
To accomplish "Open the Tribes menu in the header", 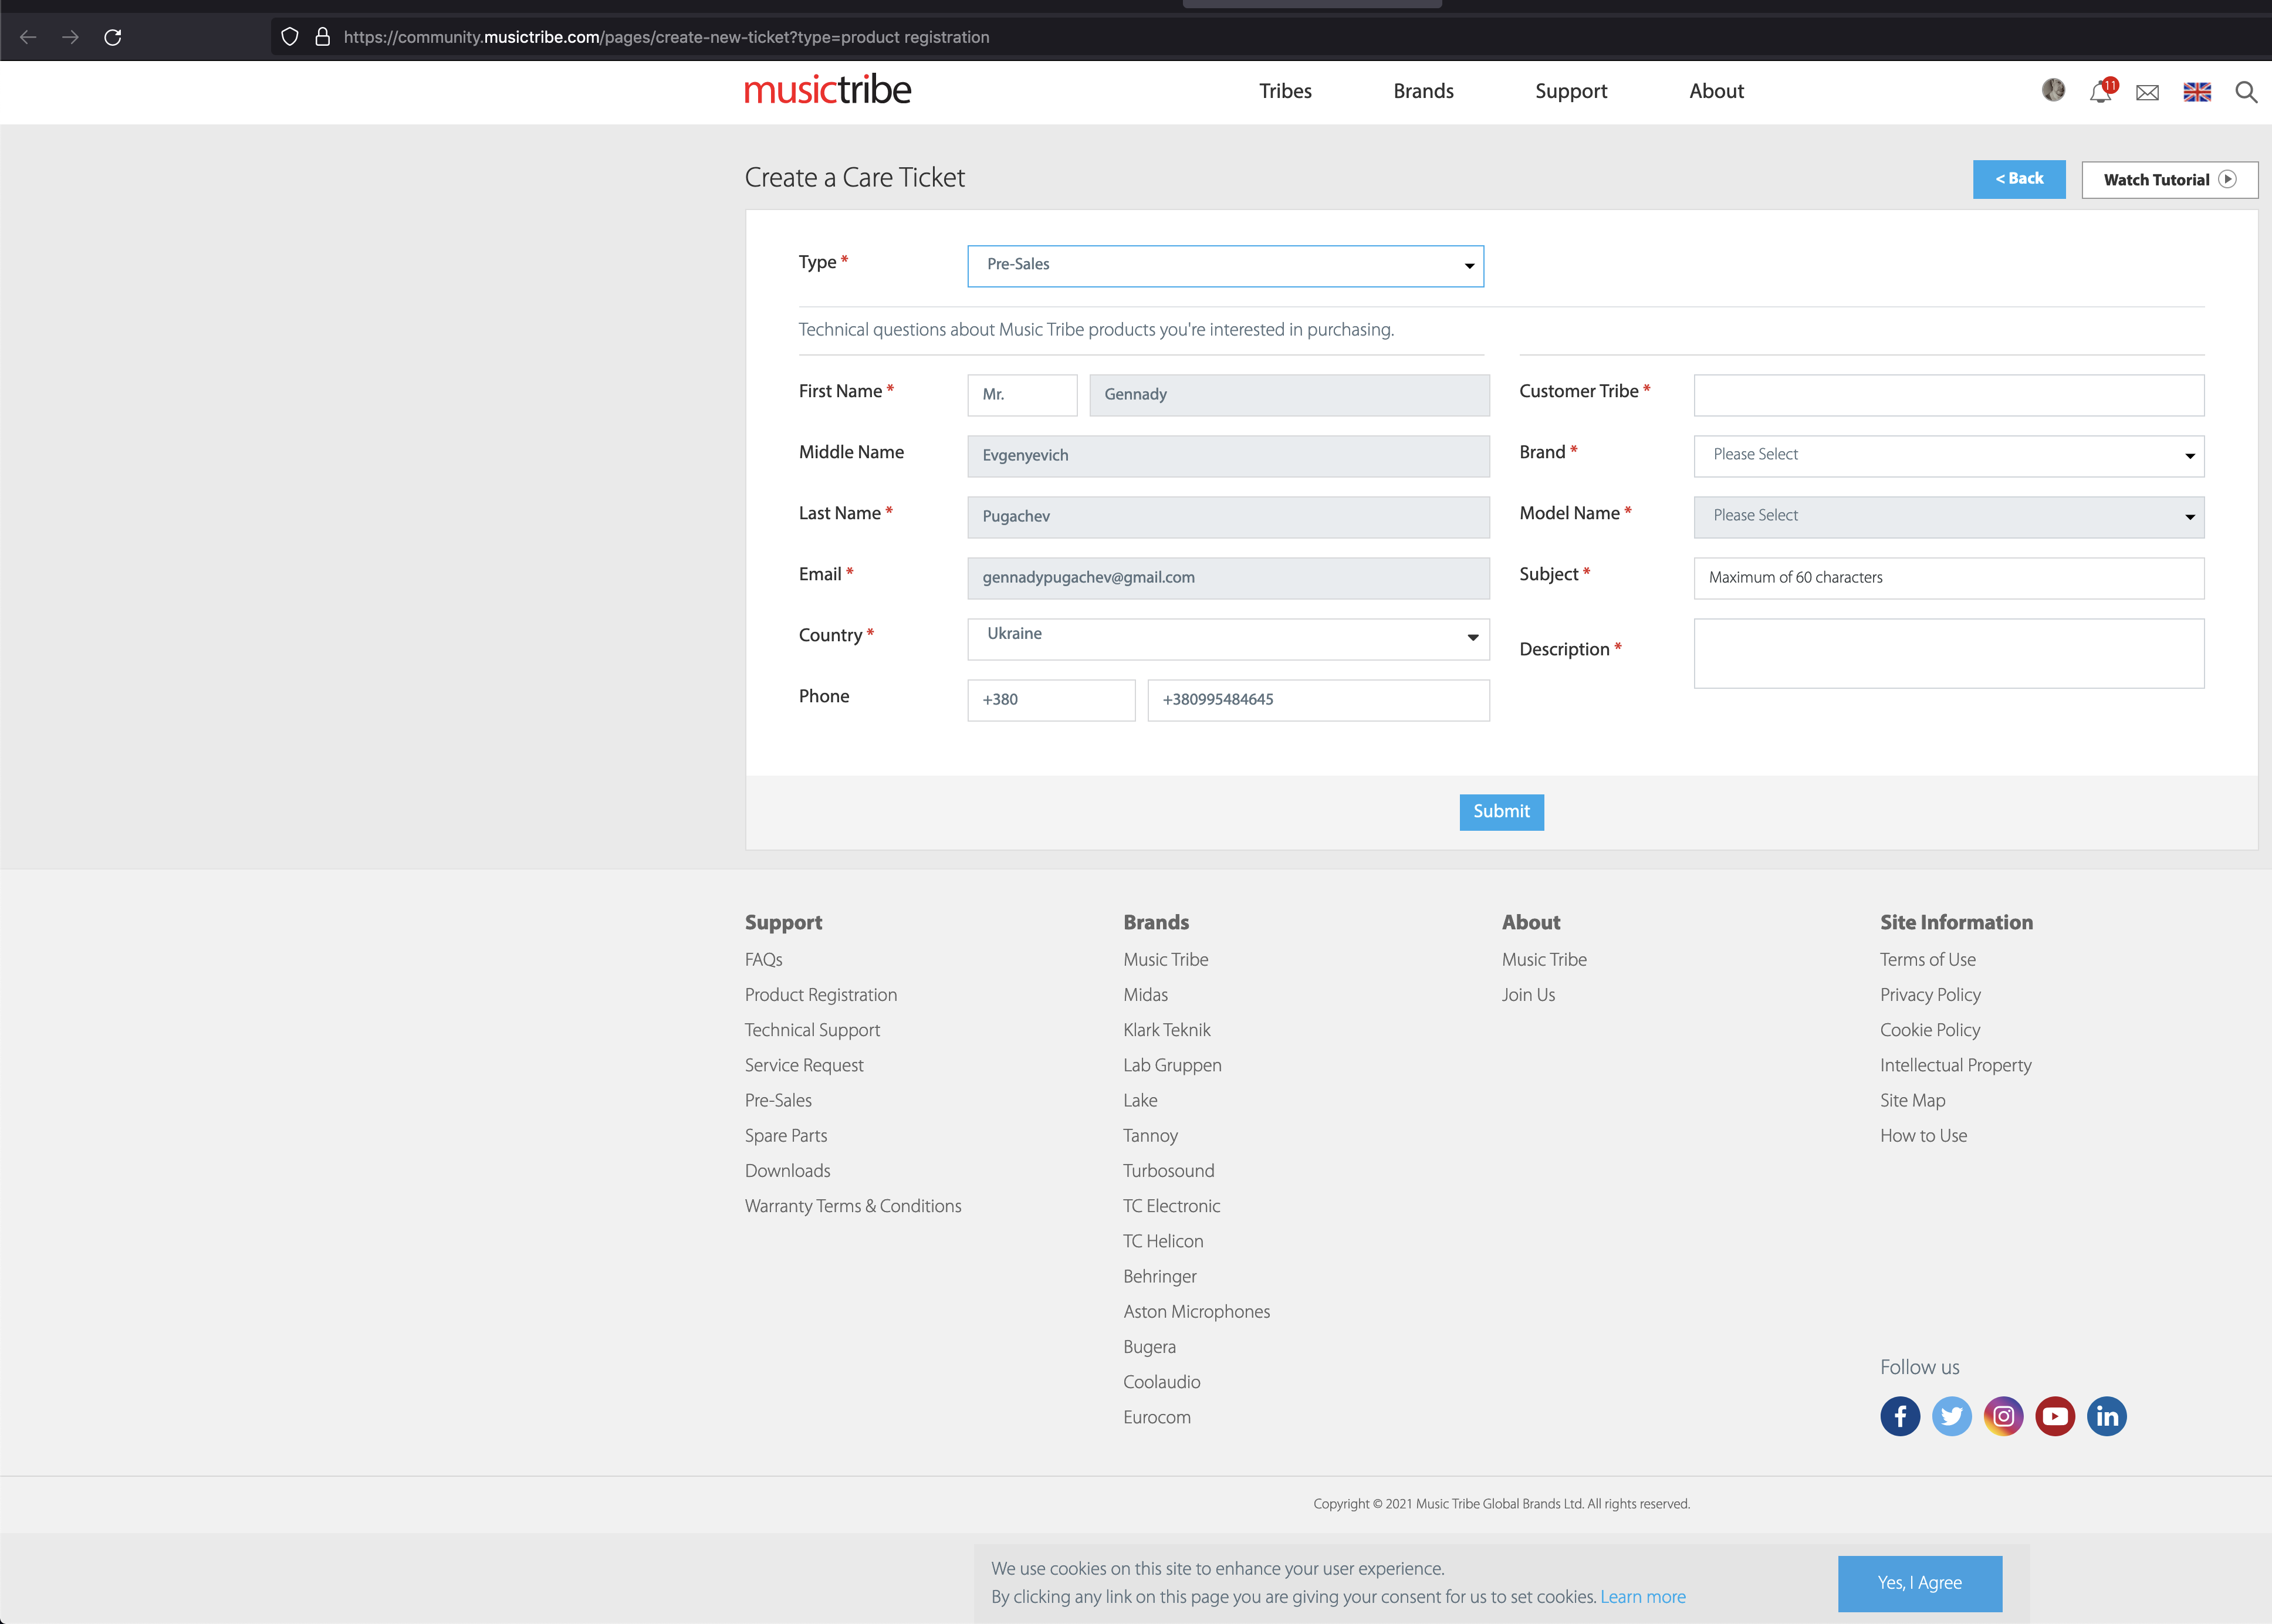I will coord(1284,91).
